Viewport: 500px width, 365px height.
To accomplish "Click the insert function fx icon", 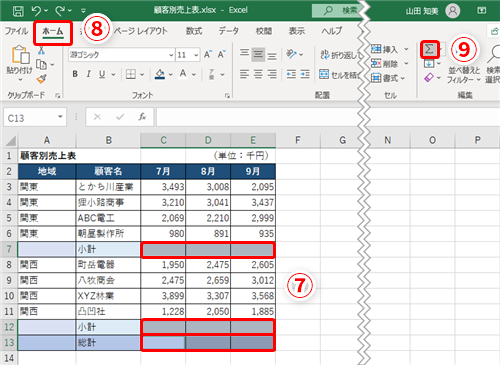I will (x=142, y=117).
